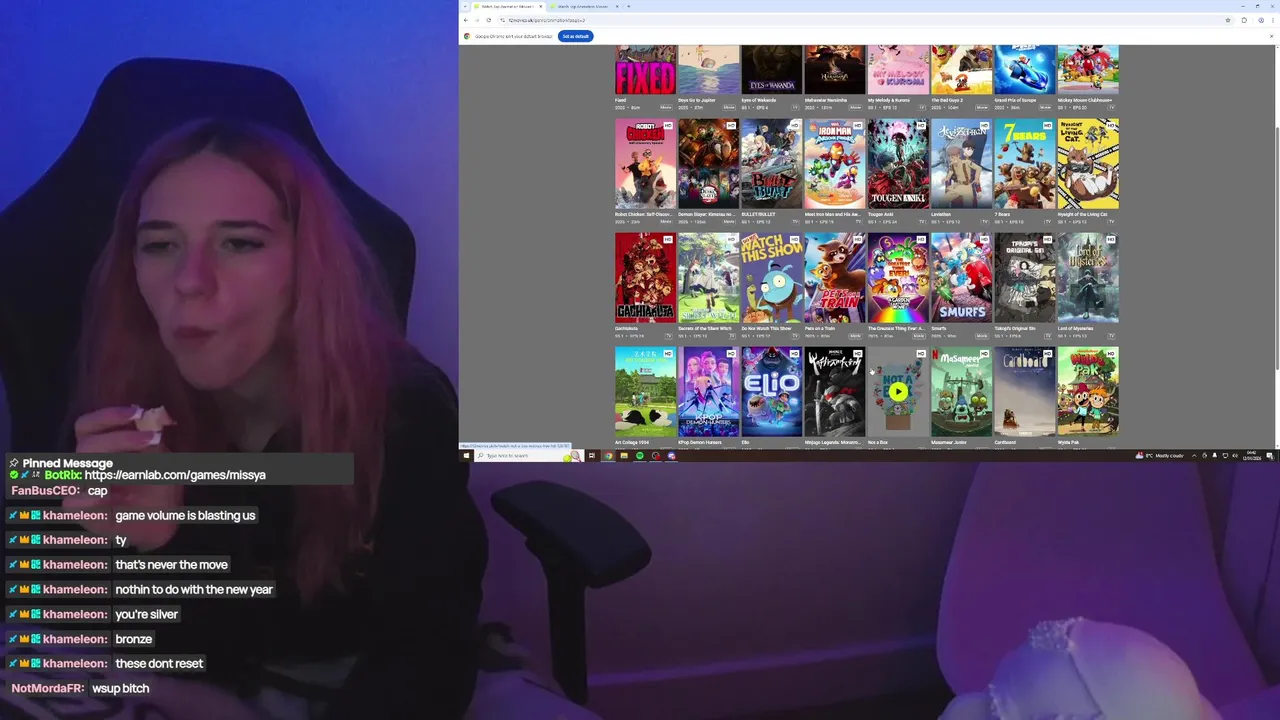Open the Greatest Thing Ever poster
Image resolution: width=1280 pixels, height=720 pixels.
click(898, 278)
